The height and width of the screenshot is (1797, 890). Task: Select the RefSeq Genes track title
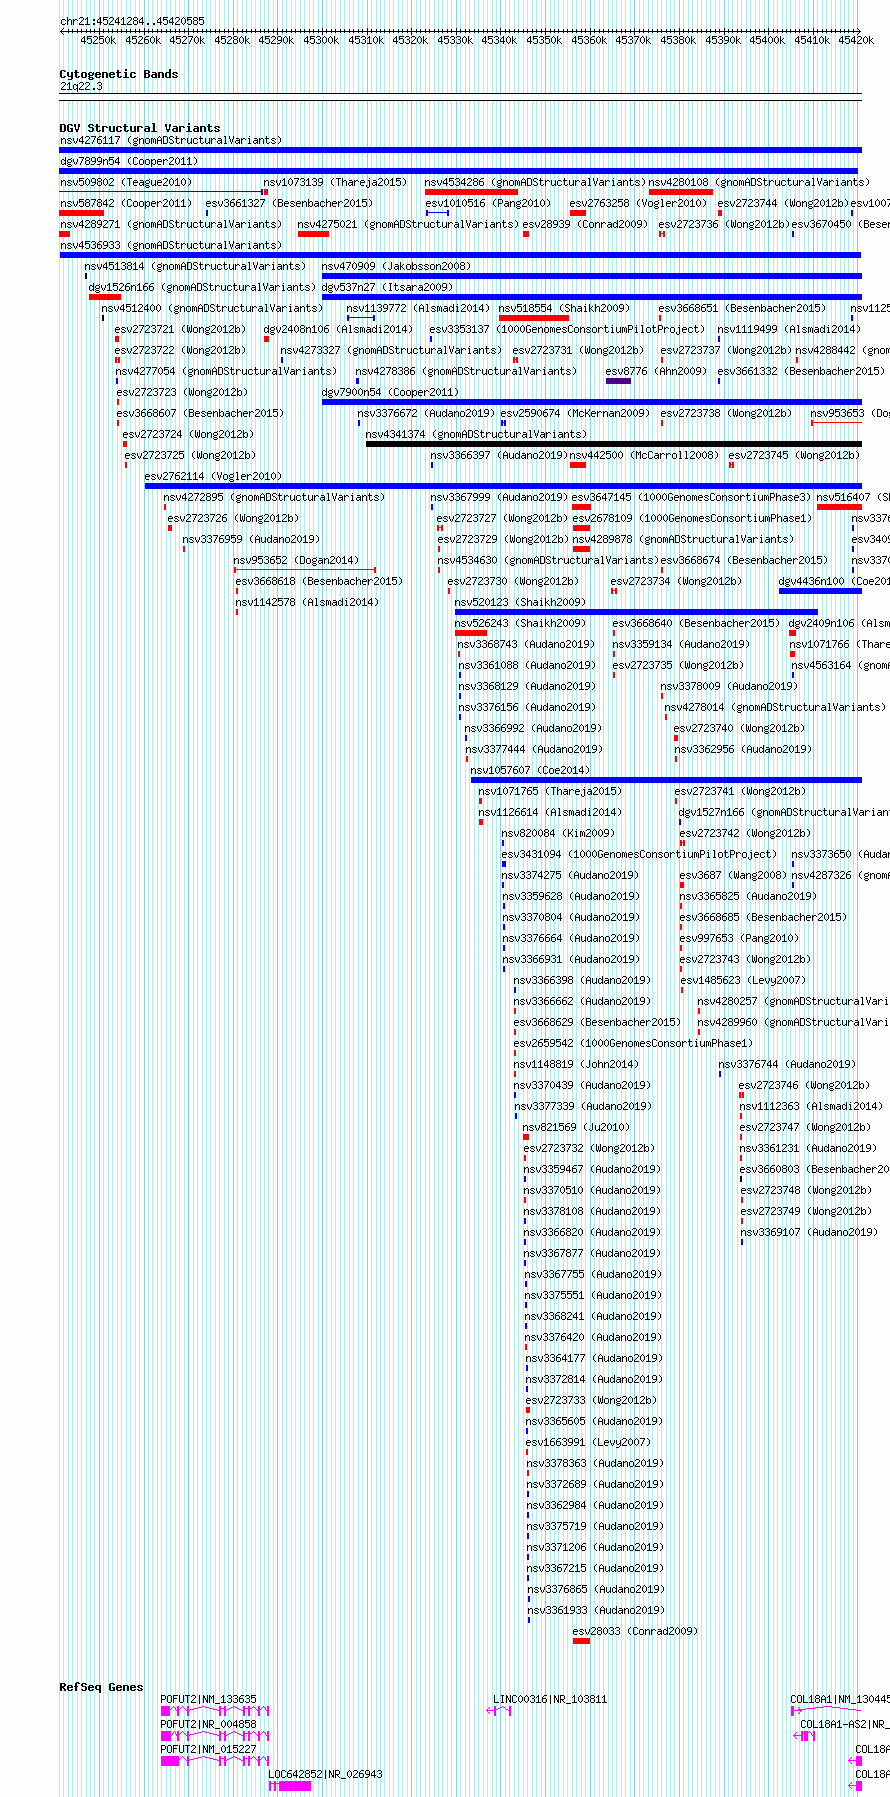[x=101, y=1687]
